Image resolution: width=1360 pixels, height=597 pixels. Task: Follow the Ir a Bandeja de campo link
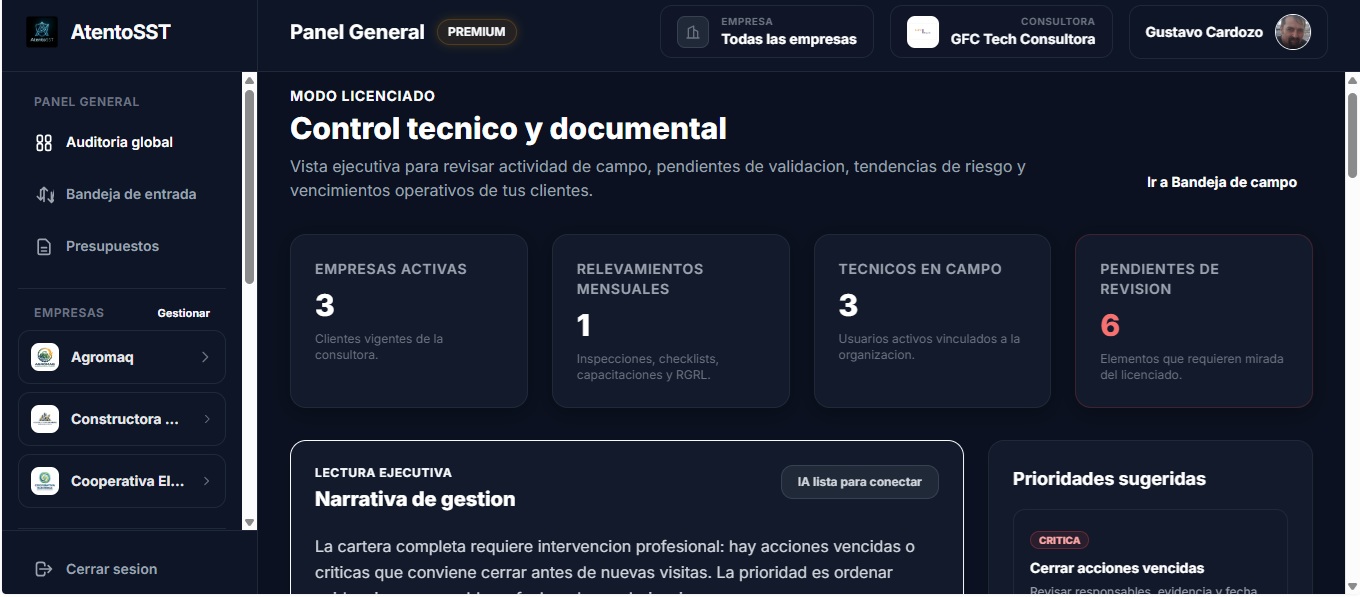[1222, 182]
